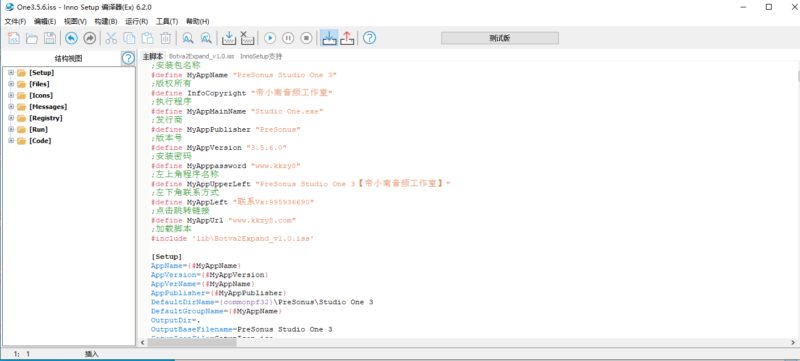Pause the running setup
The height and width of the screenshot is (361, 800).
pyautogui.click(x=288, y=38)
